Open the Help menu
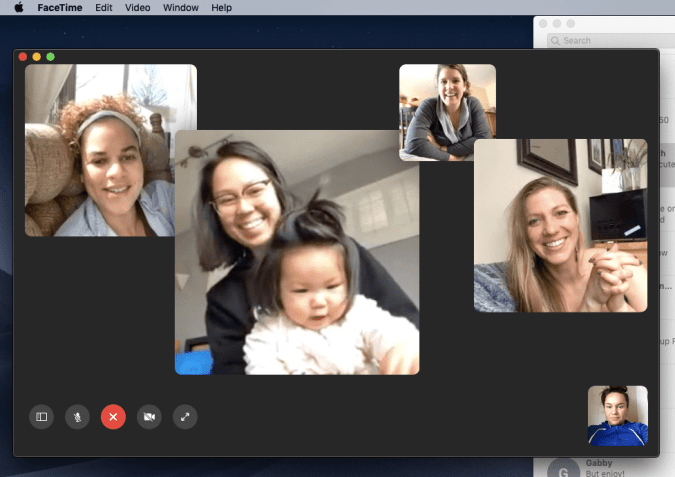Image resolution: width=675 pixels, height=477 pixels. 221,7
